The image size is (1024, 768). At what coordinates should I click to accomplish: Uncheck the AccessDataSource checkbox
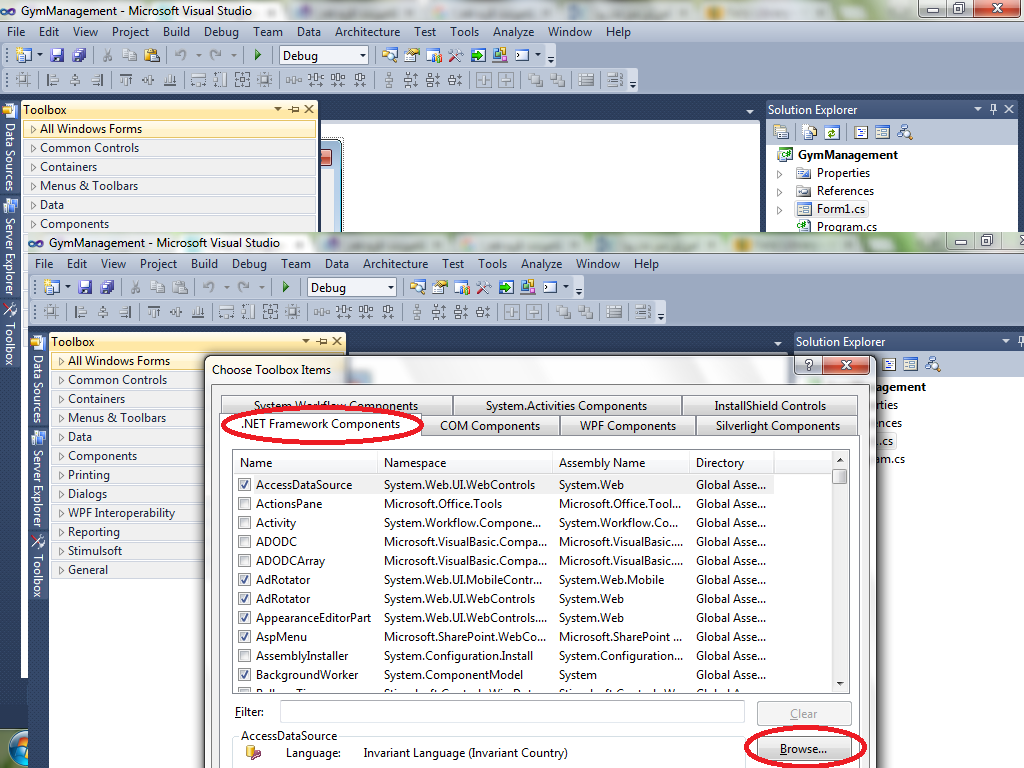pos(244,485)
